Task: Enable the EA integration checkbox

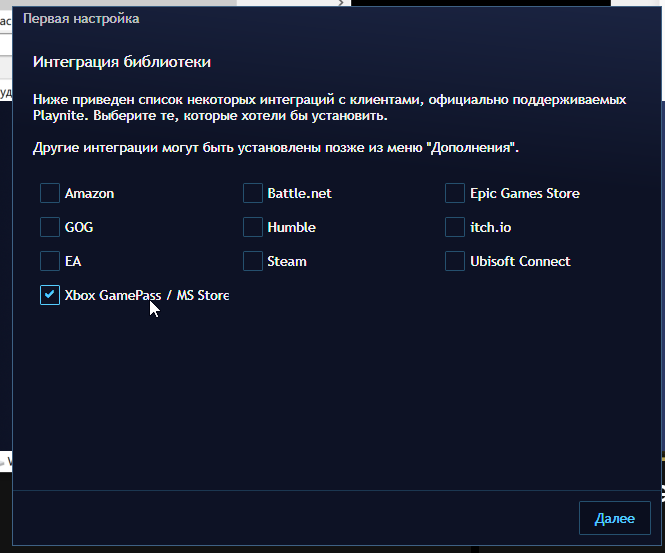Action: (x=50, y=261)
